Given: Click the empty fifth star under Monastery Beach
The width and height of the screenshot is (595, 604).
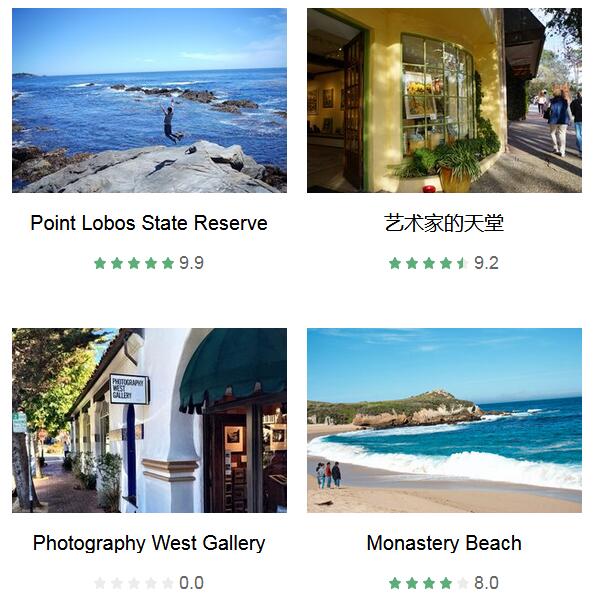Looking at the screenshot, I should pyautogui.click(x=463, y=583).
